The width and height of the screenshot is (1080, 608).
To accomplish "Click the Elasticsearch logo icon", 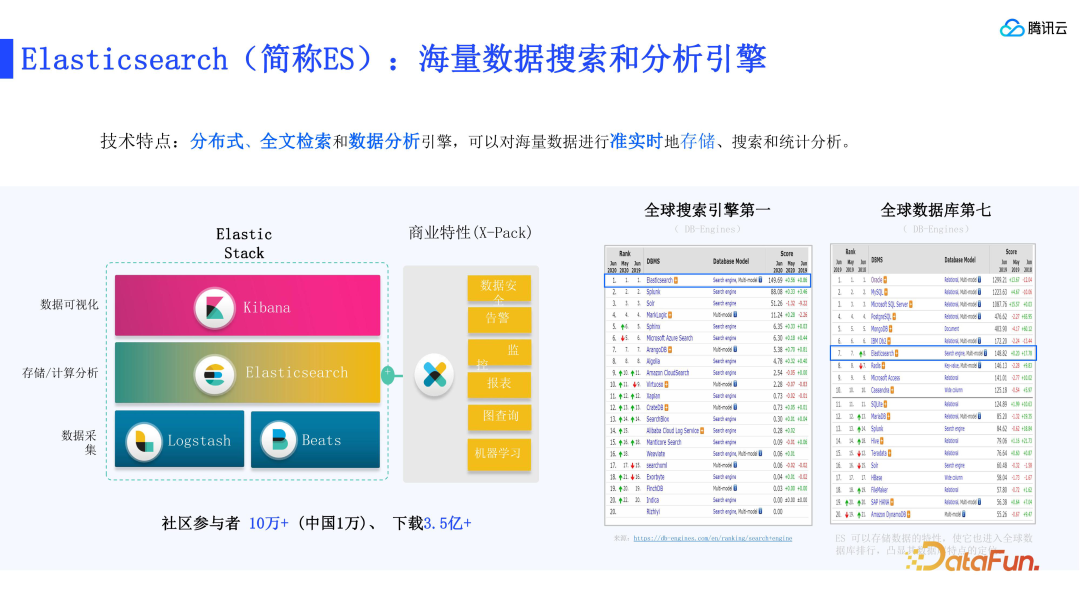I will [213, 373].
